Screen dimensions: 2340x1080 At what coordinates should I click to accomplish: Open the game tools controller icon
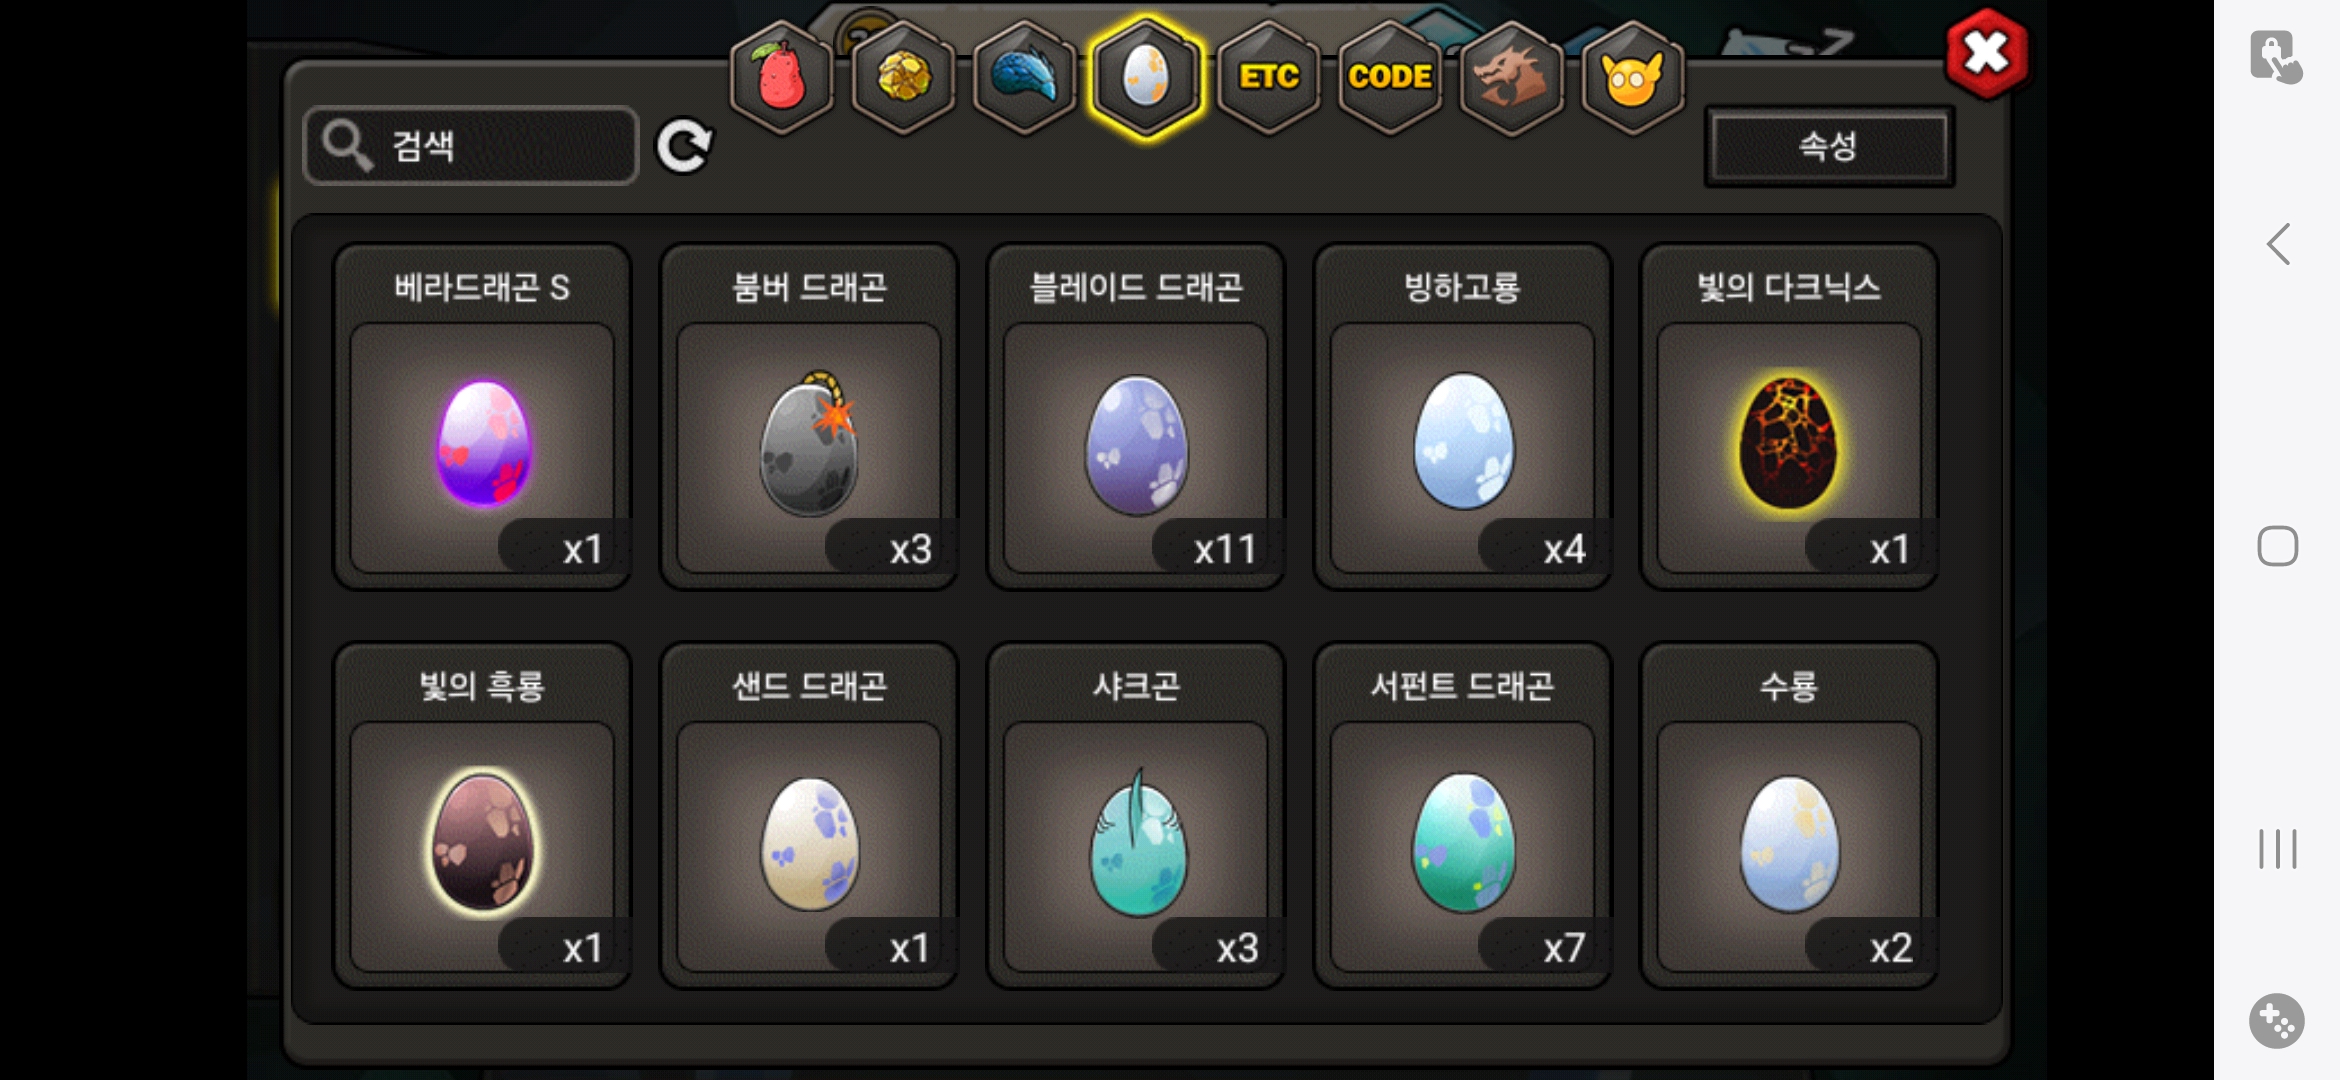click(x=2277, y=1021)
